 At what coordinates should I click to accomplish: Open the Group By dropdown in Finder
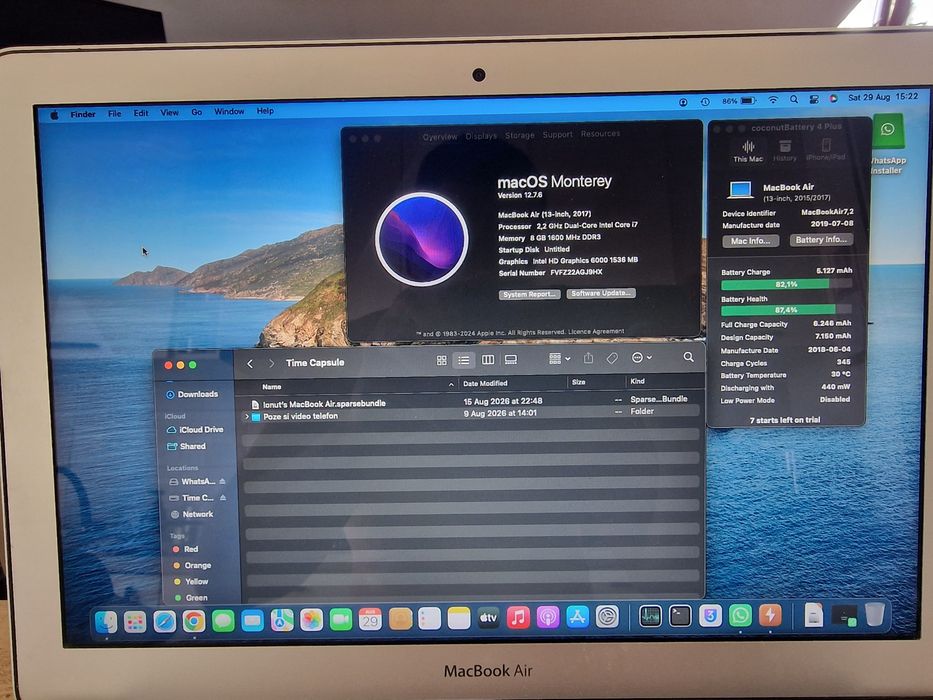[559, 359]
